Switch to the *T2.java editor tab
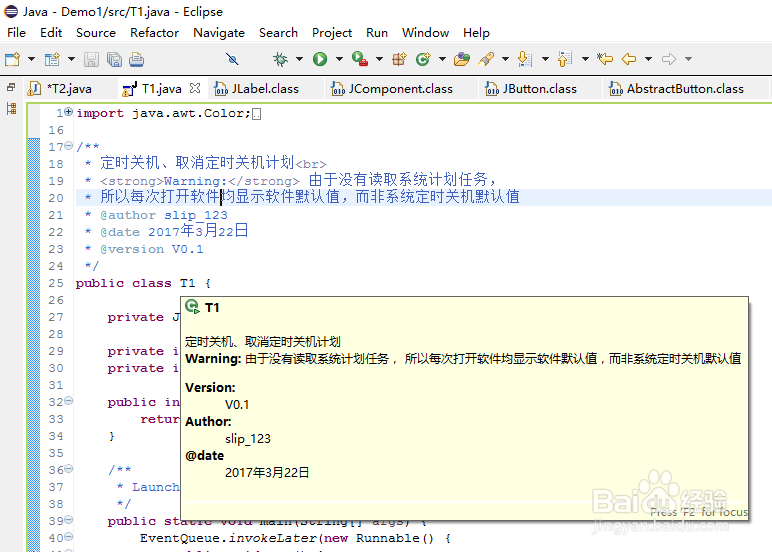772x552 pixels. click(69, 89)
